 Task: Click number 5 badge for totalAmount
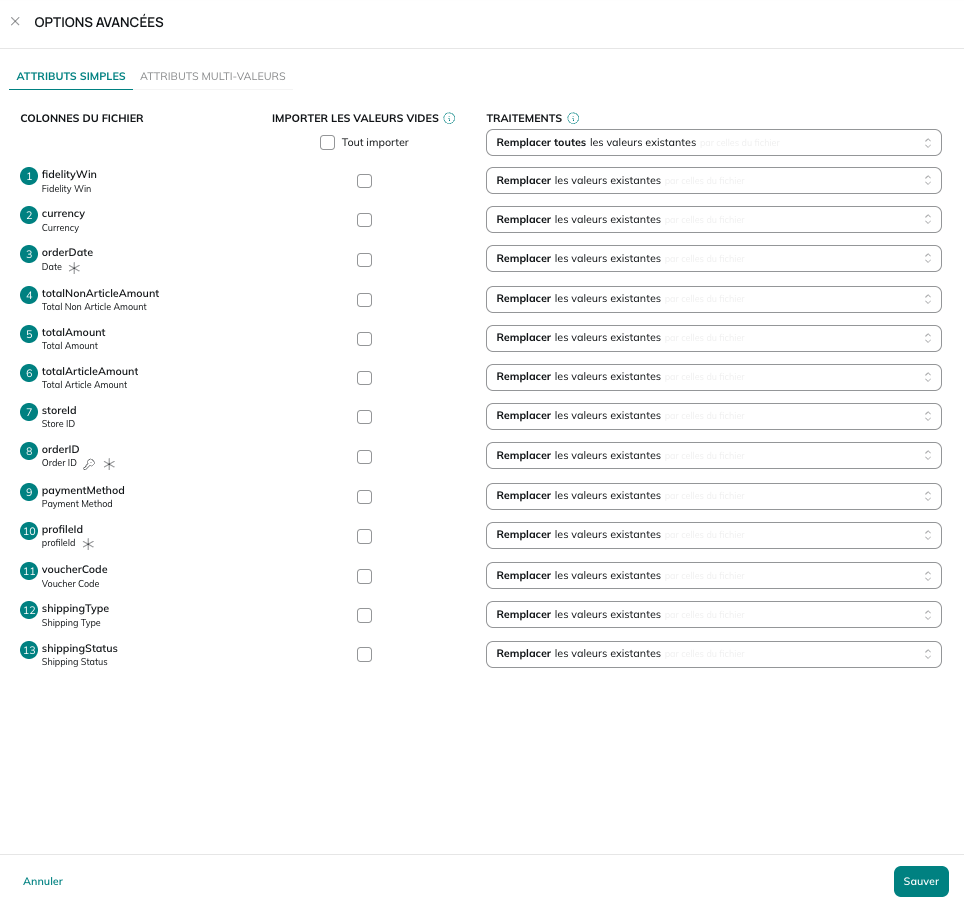(x=29, y=334)
